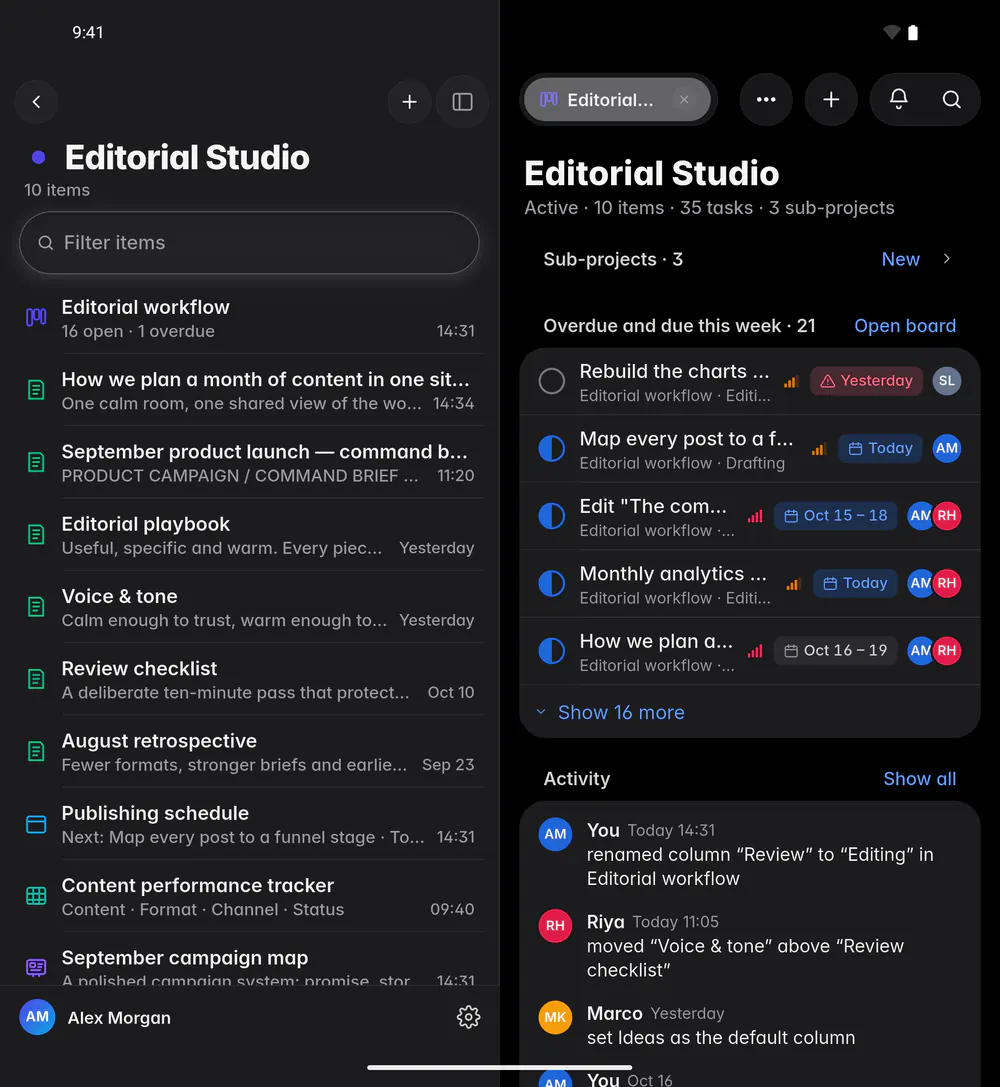Image resolution: width=1000 pixels, height=1087 pixels.
Task: Open Oct 16 – 19 date chip
Action: [835, 650]
